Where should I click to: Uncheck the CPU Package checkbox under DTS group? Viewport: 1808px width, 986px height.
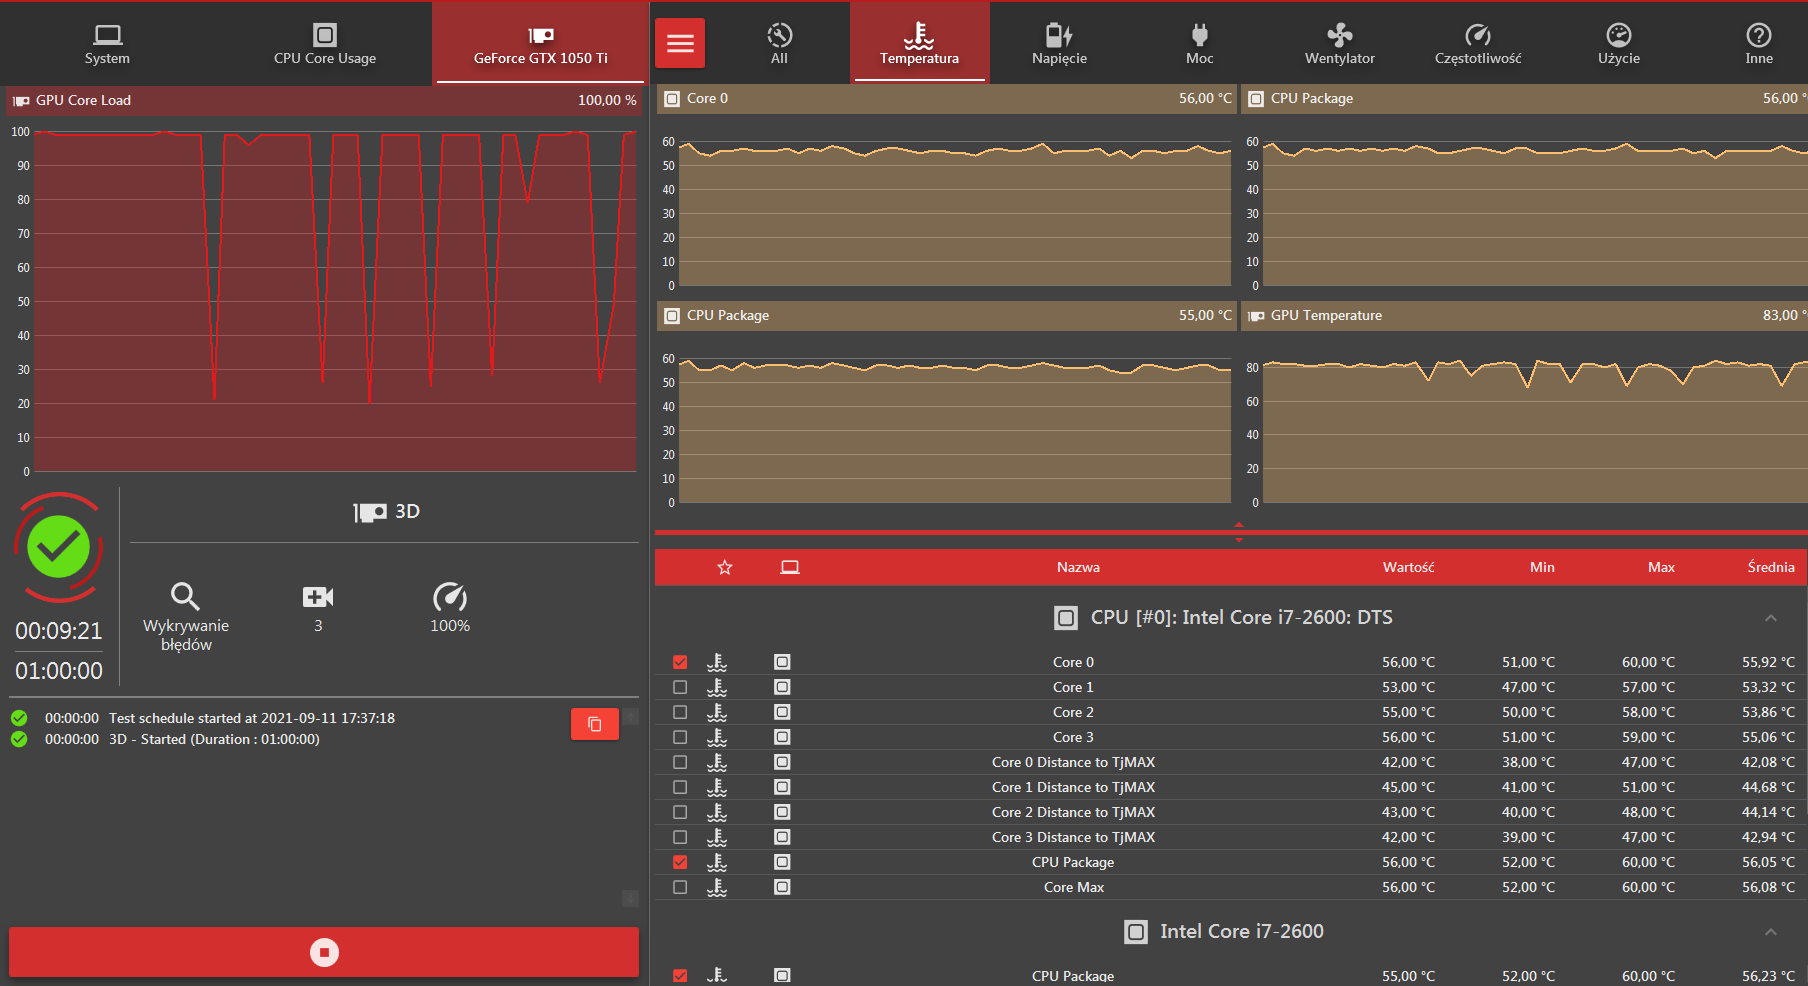tap(680, 862)
